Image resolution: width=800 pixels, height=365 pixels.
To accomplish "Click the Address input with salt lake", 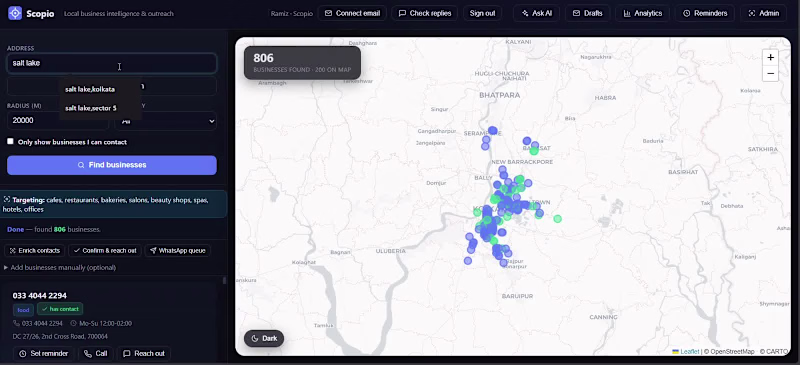I will [x=112, y=63].
